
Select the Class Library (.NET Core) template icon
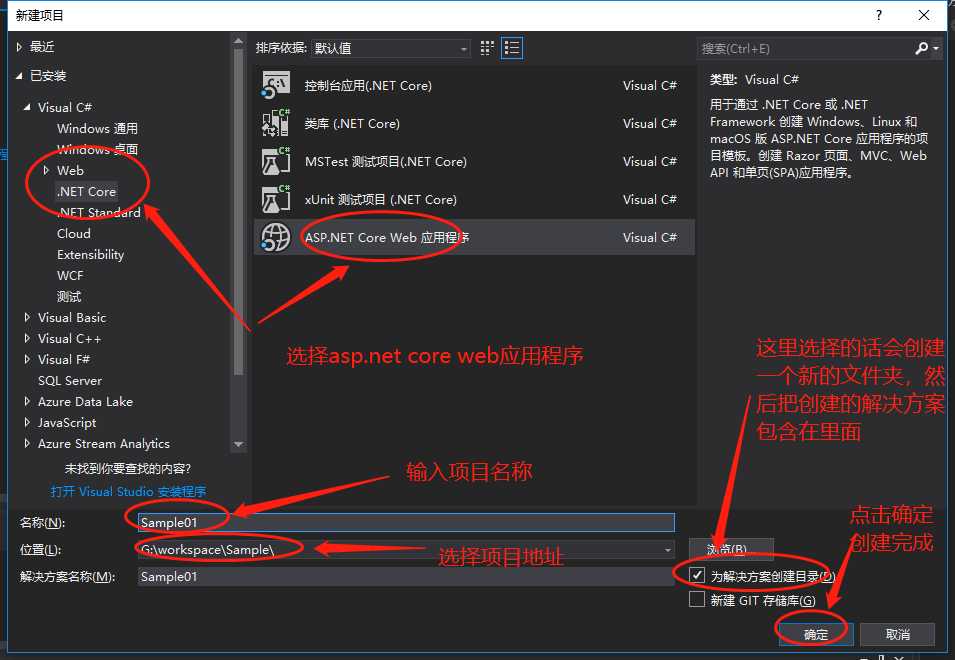[x=276, y=123]
